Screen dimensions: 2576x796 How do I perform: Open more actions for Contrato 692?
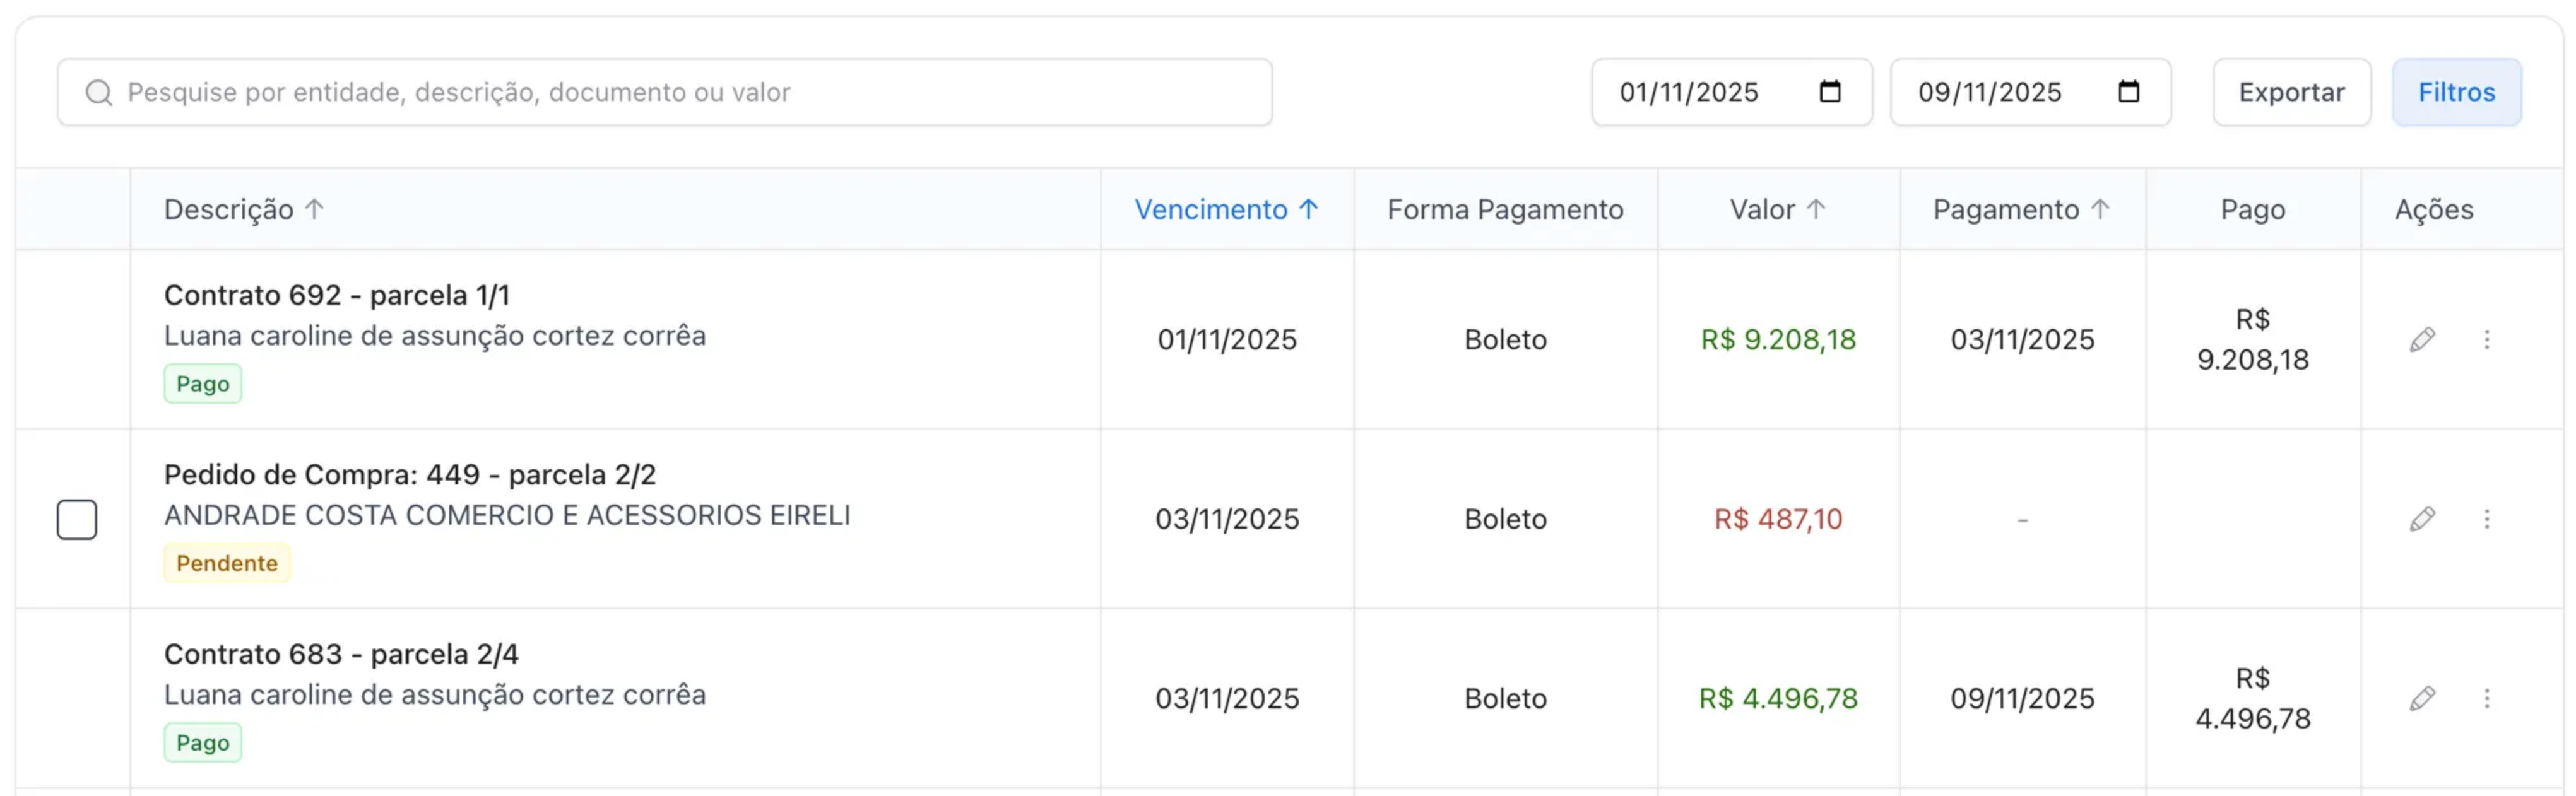click(2487, 340)
